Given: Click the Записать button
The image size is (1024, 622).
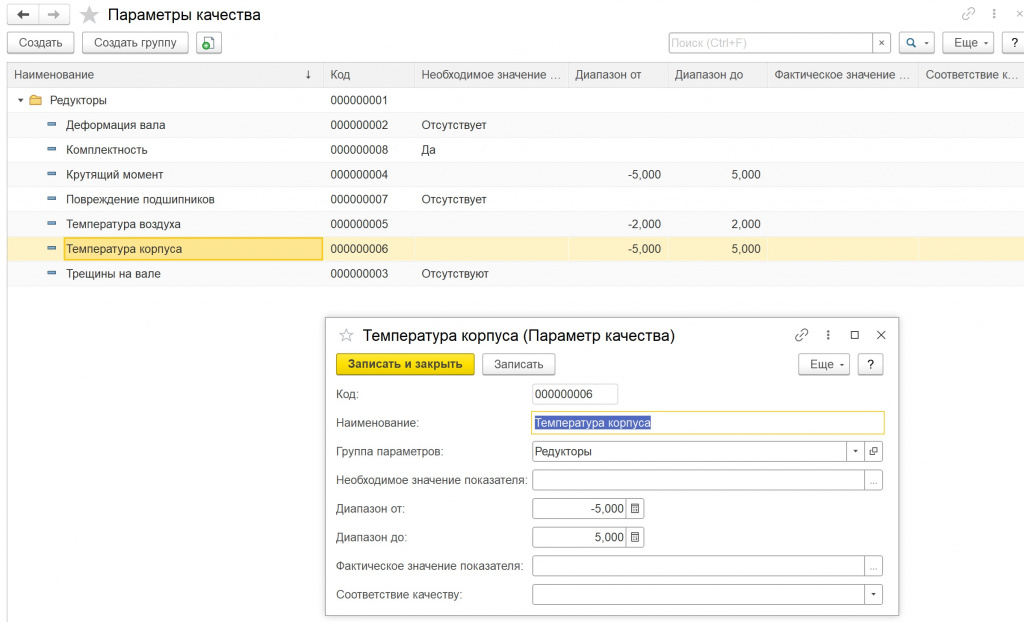Looking at the screenshot, I should (x=519, y=365).
